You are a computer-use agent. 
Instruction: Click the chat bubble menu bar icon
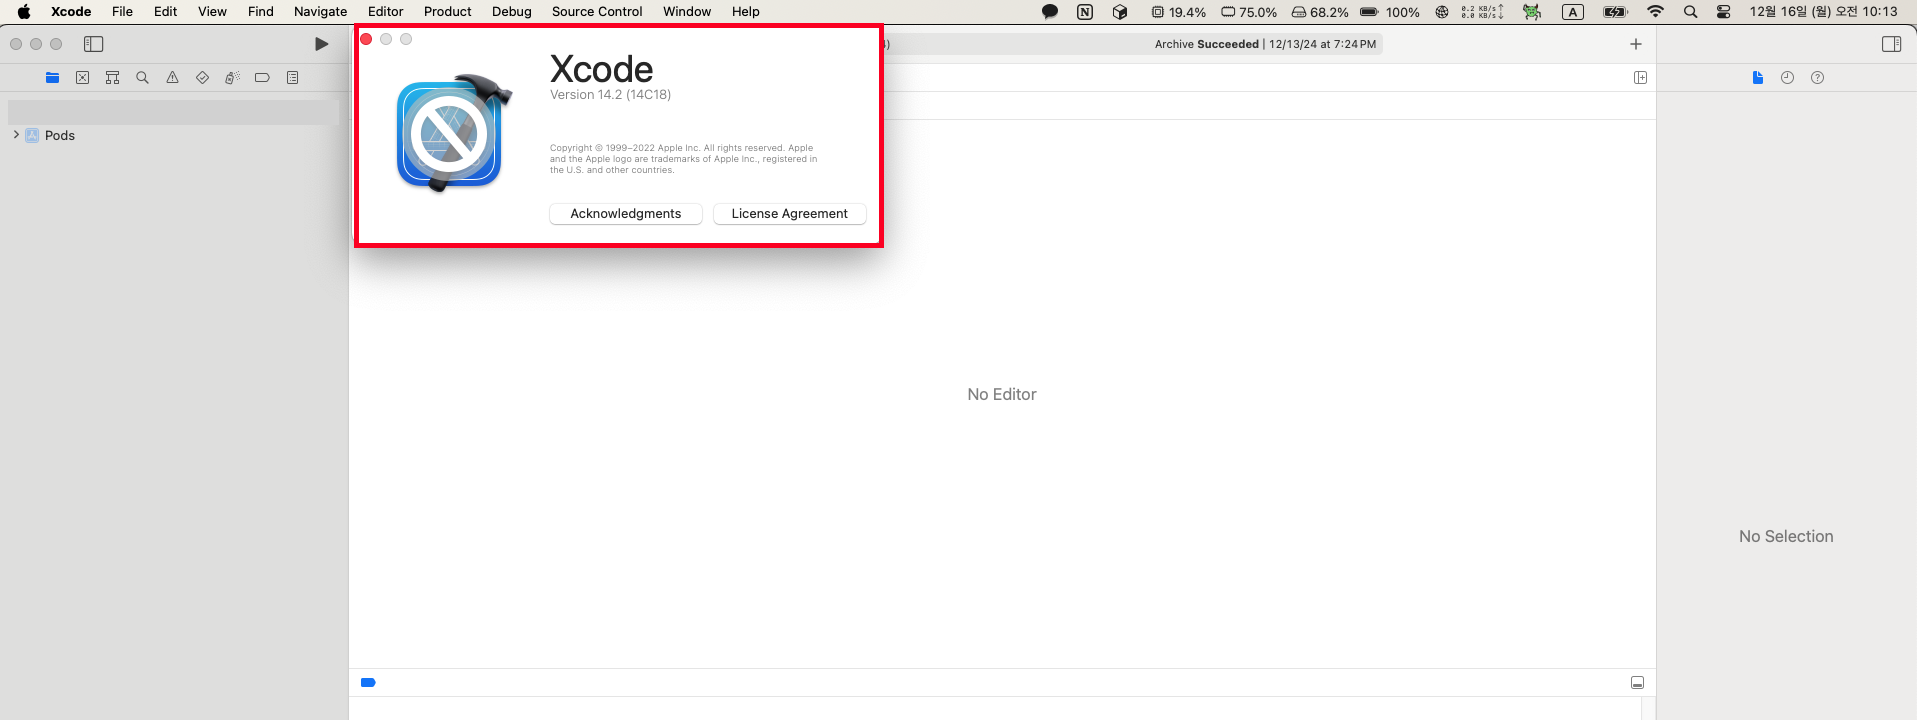pos(1050,12)
